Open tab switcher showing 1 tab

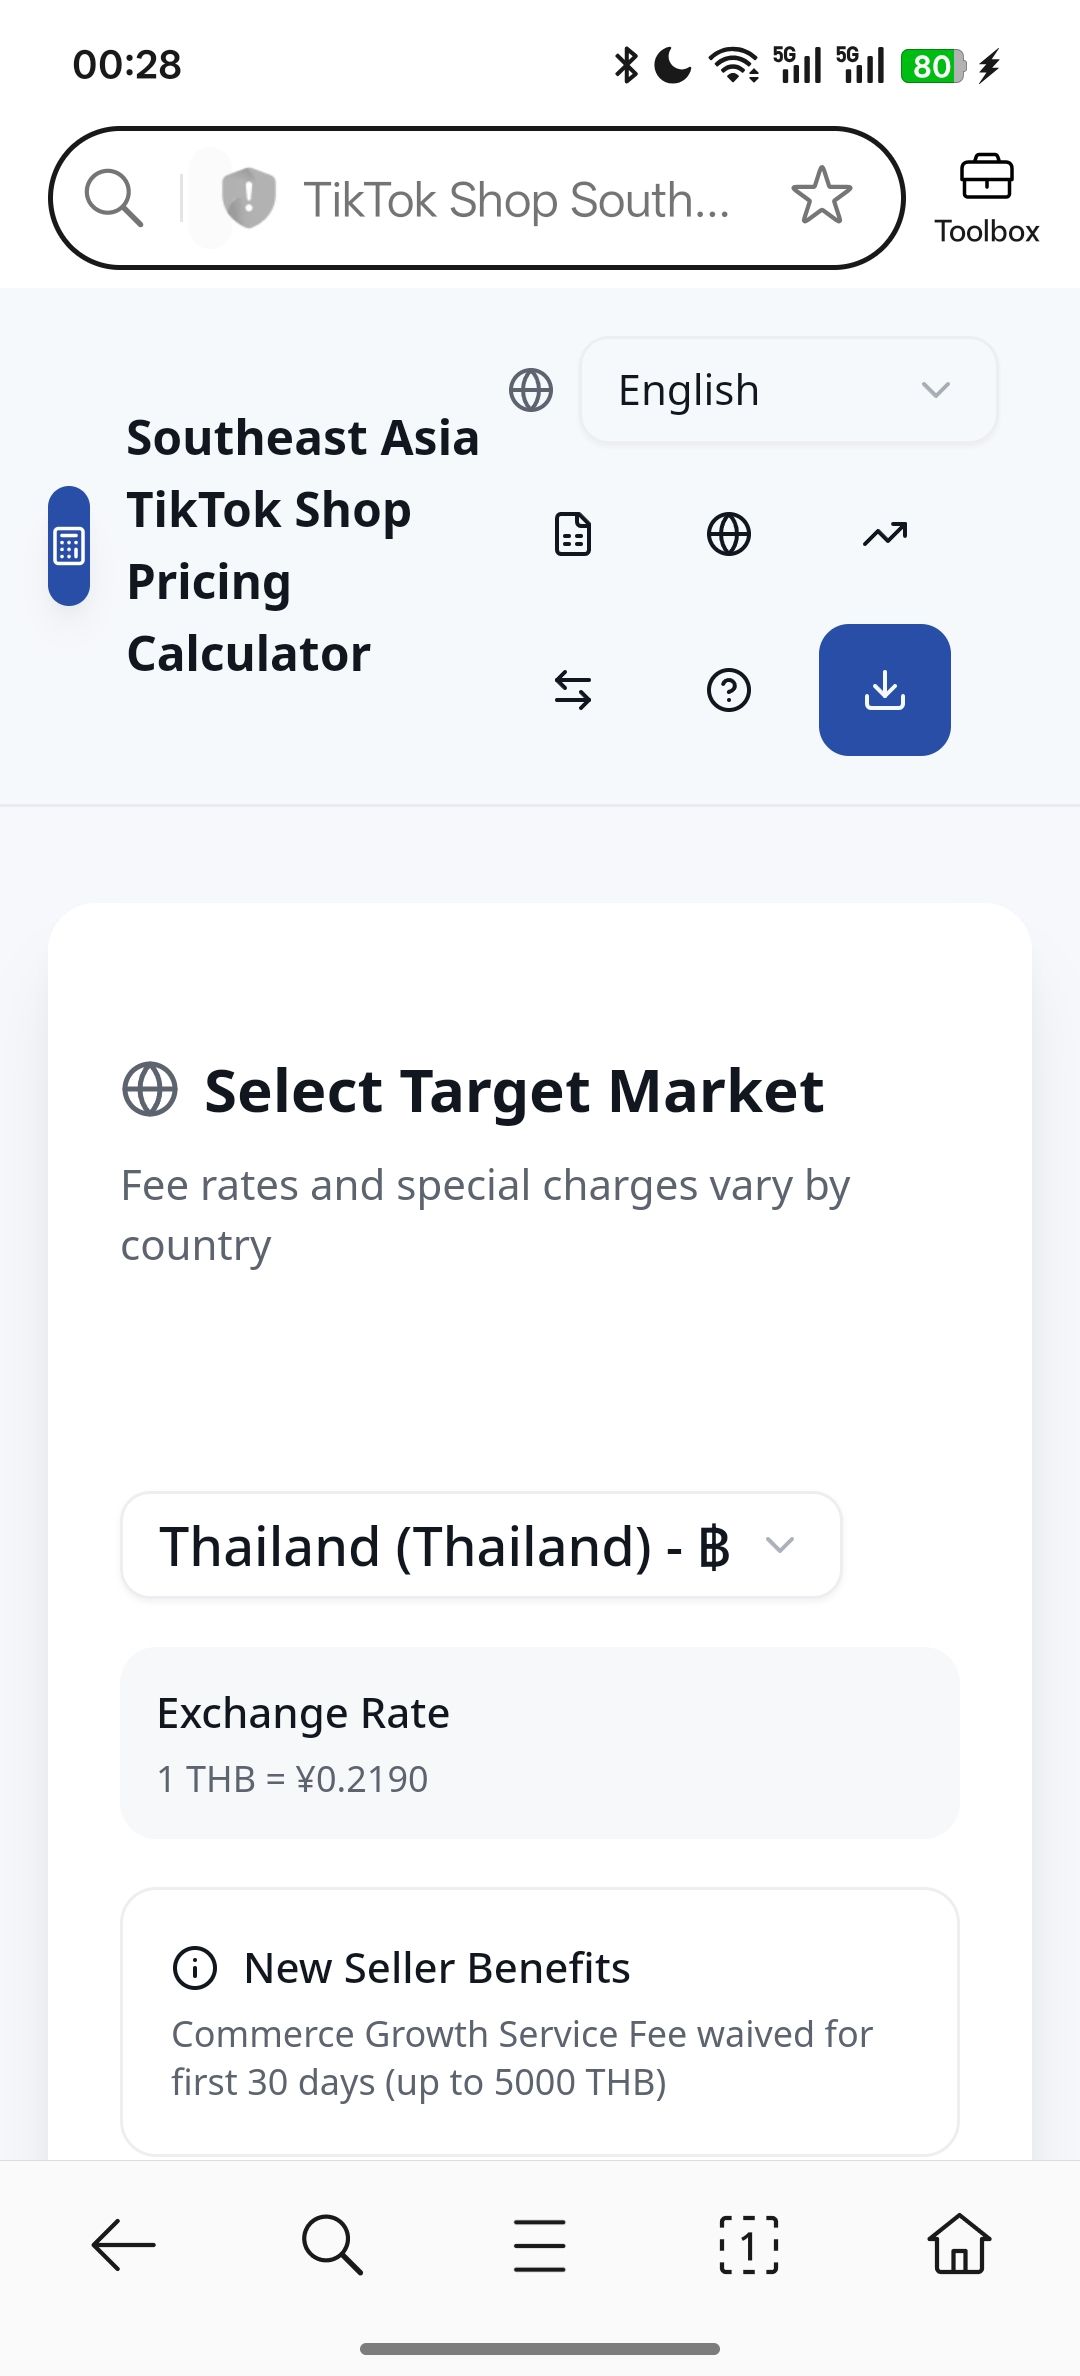749,2245
